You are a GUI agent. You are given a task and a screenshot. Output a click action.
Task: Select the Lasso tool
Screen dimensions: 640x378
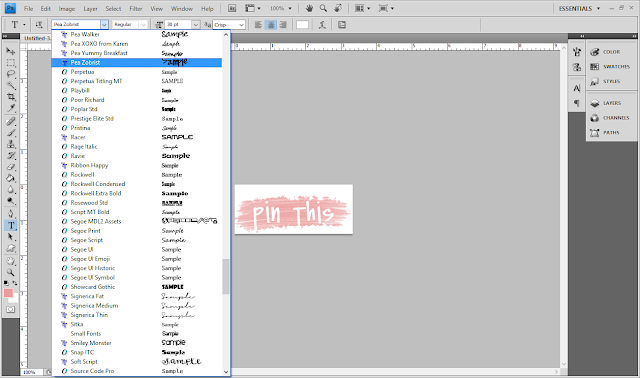pos(11,74)
